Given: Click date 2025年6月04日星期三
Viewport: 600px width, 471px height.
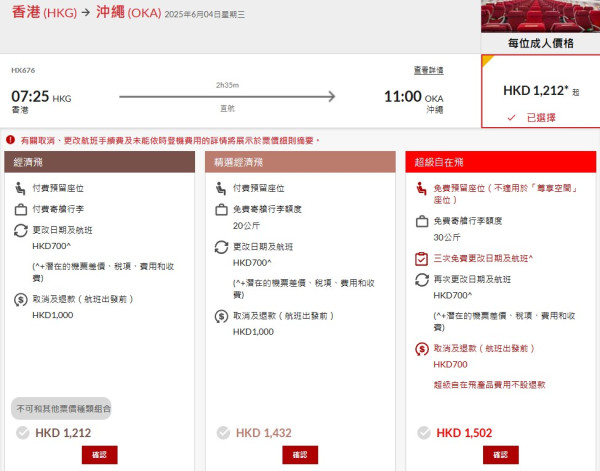Looking at the screenshot, I should (205, 15).
